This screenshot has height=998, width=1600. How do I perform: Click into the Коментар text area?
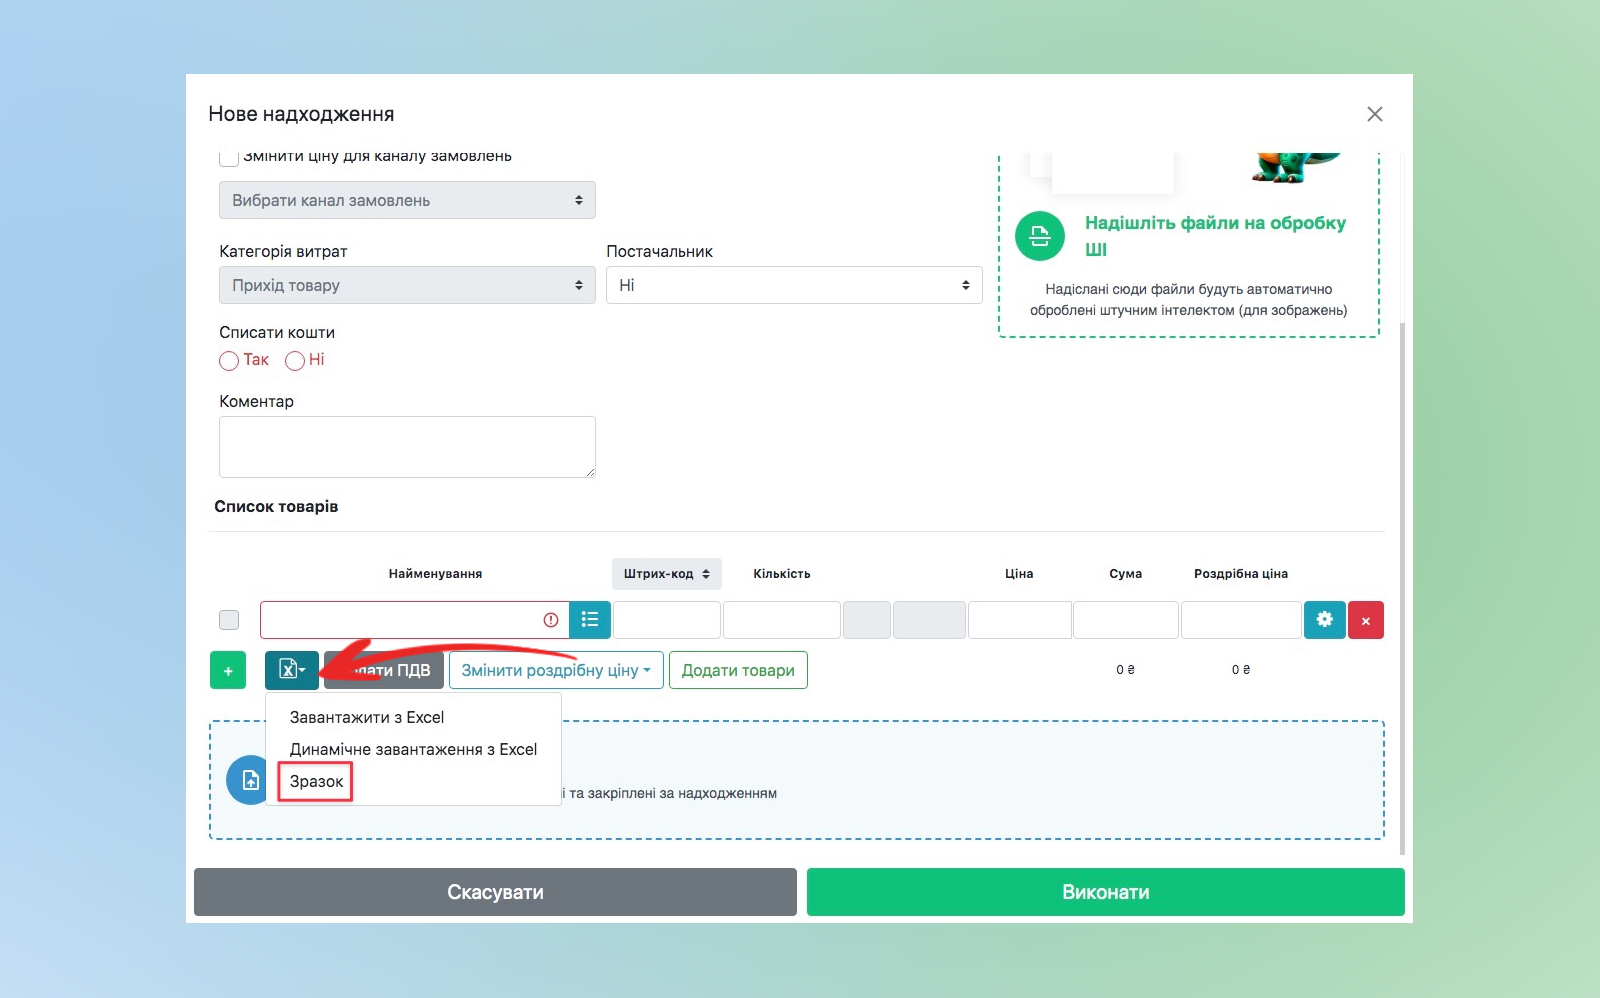tap(407, 447)
